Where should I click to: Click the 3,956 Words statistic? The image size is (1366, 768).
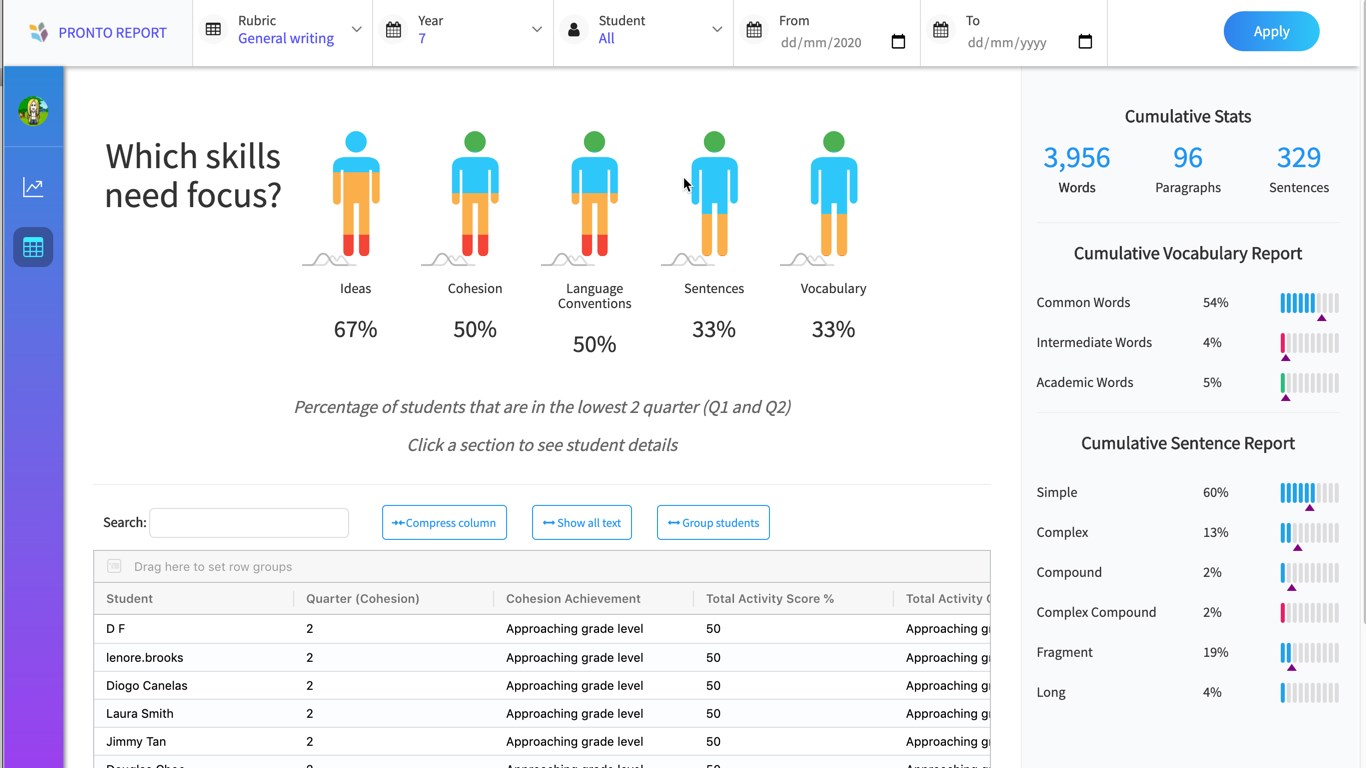tap(1077, 168)
